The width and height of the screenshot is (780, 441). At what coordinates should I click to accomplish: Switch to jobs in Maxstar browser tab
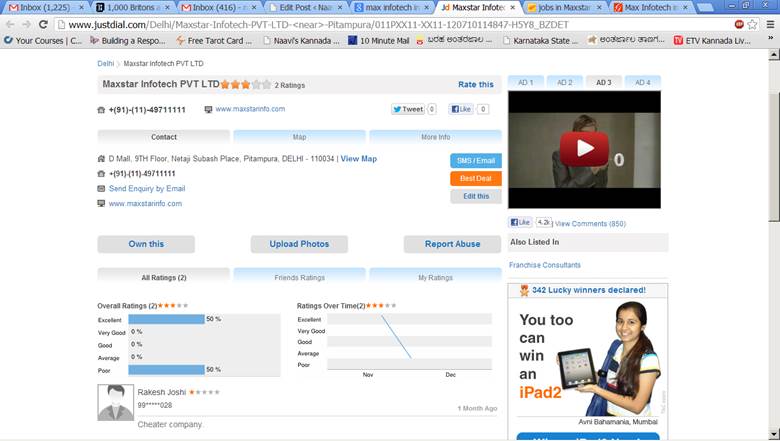point(564,7)
